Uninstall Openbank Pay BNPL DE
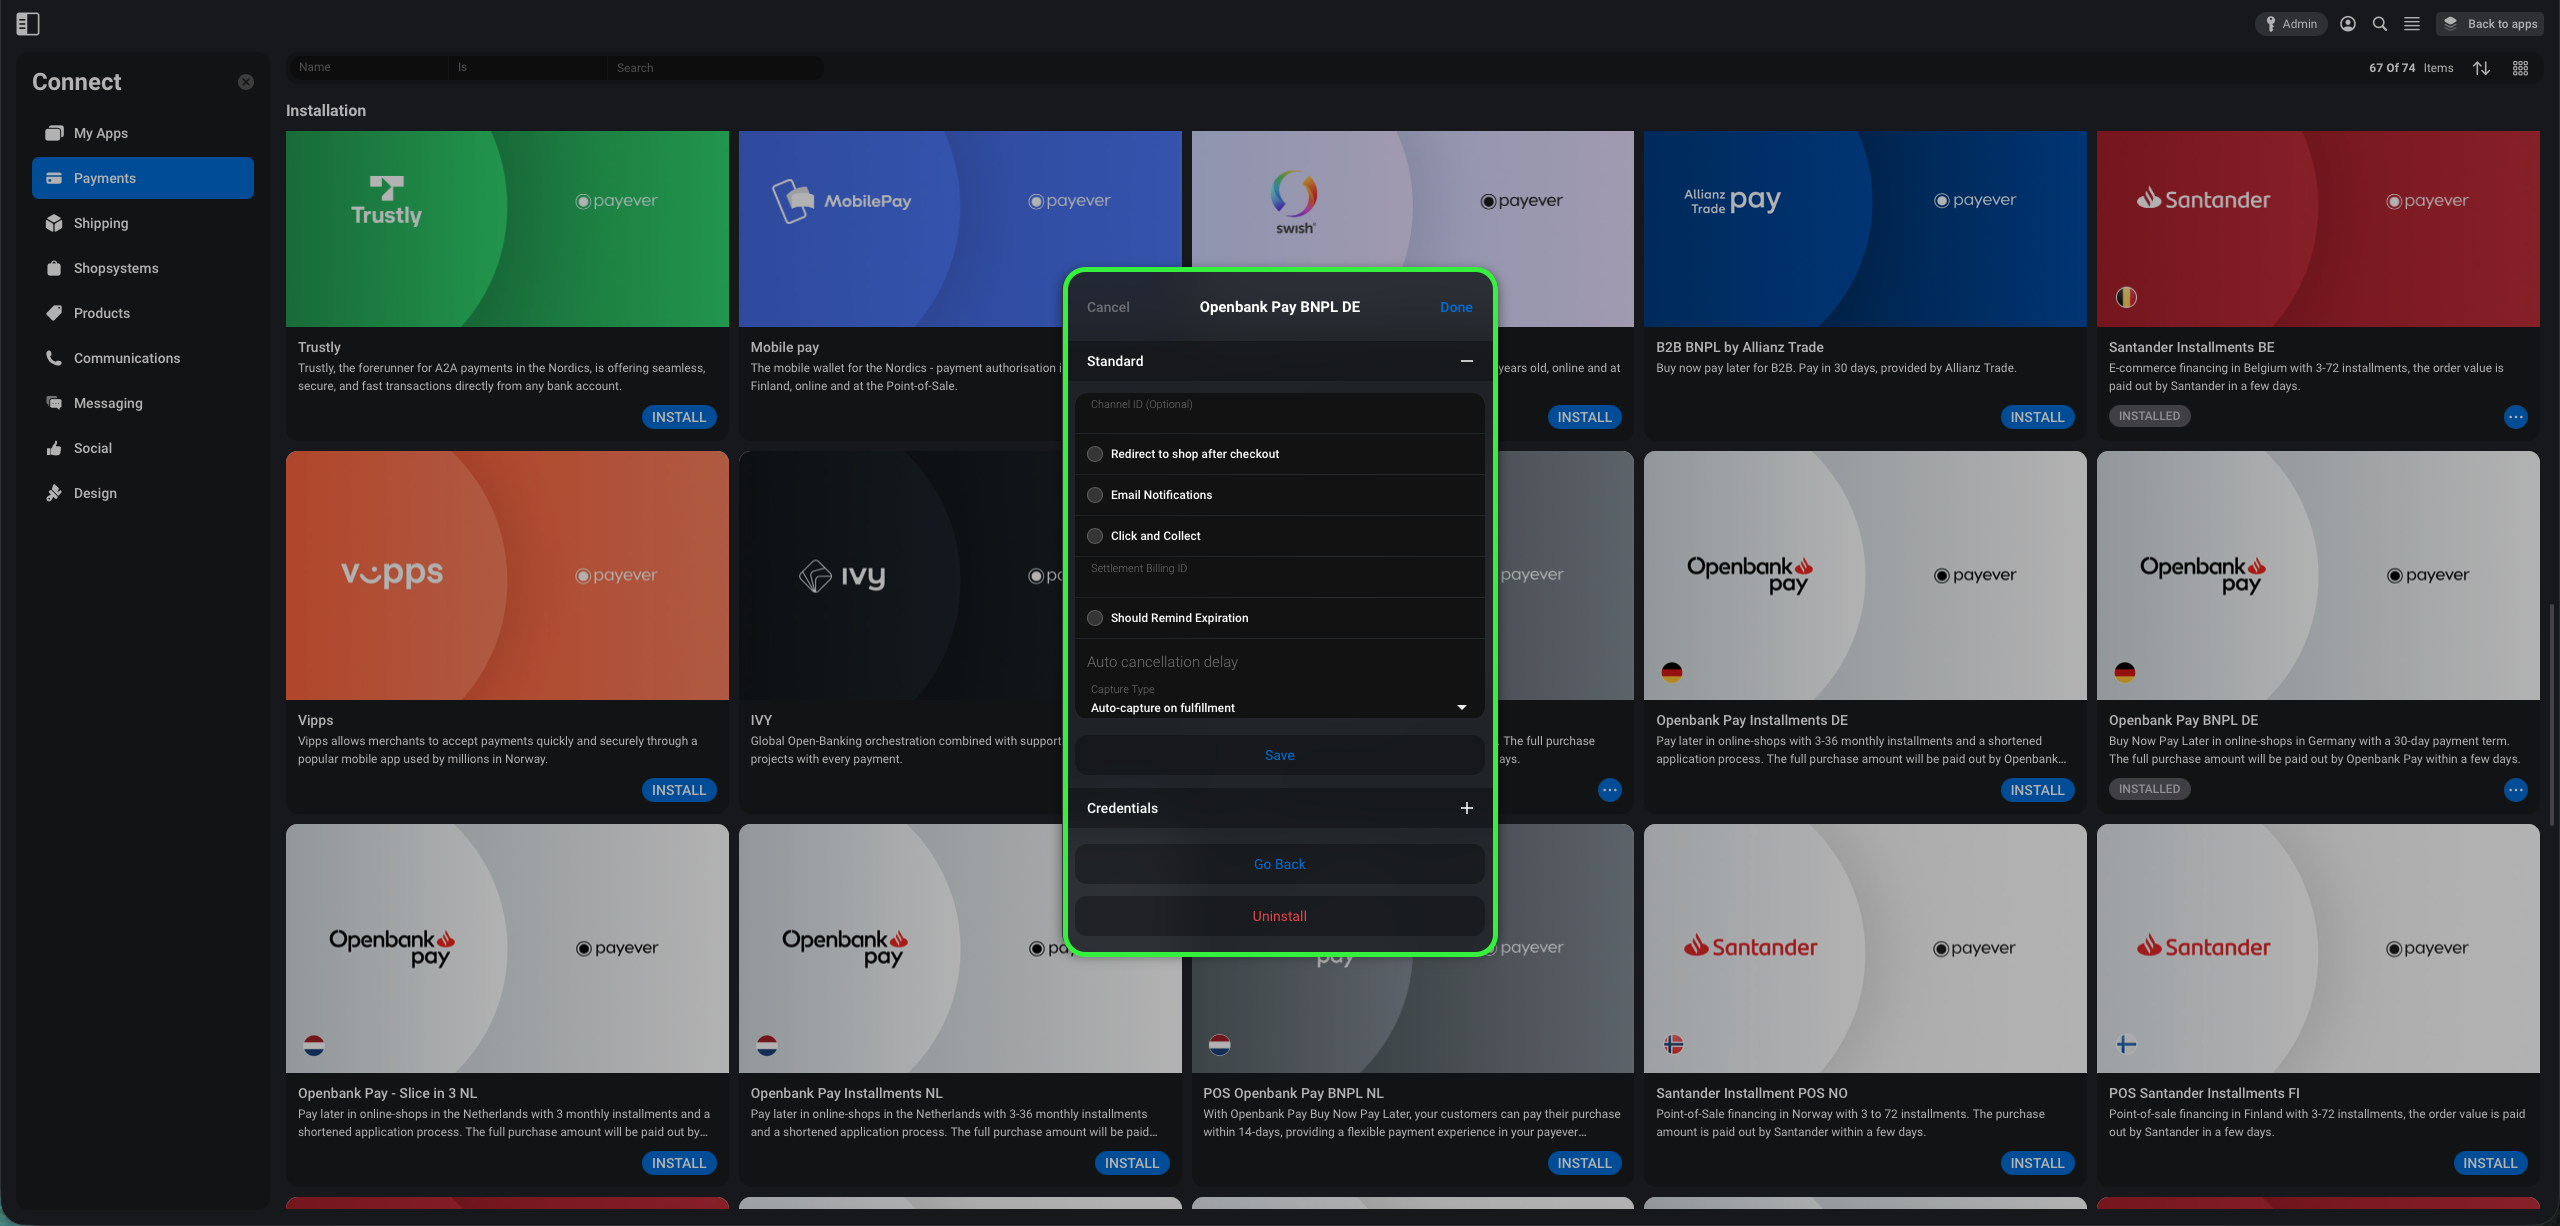Image resolution: width=2560 pixels, height=1226 pixels. point(1280,916)
